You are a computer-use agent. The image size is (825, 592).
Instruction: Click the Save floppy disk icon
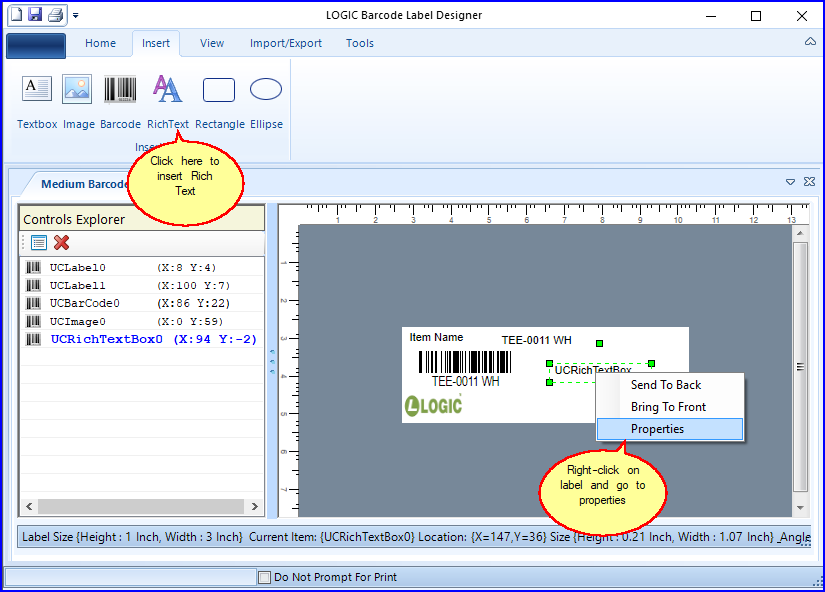point(35,14)
